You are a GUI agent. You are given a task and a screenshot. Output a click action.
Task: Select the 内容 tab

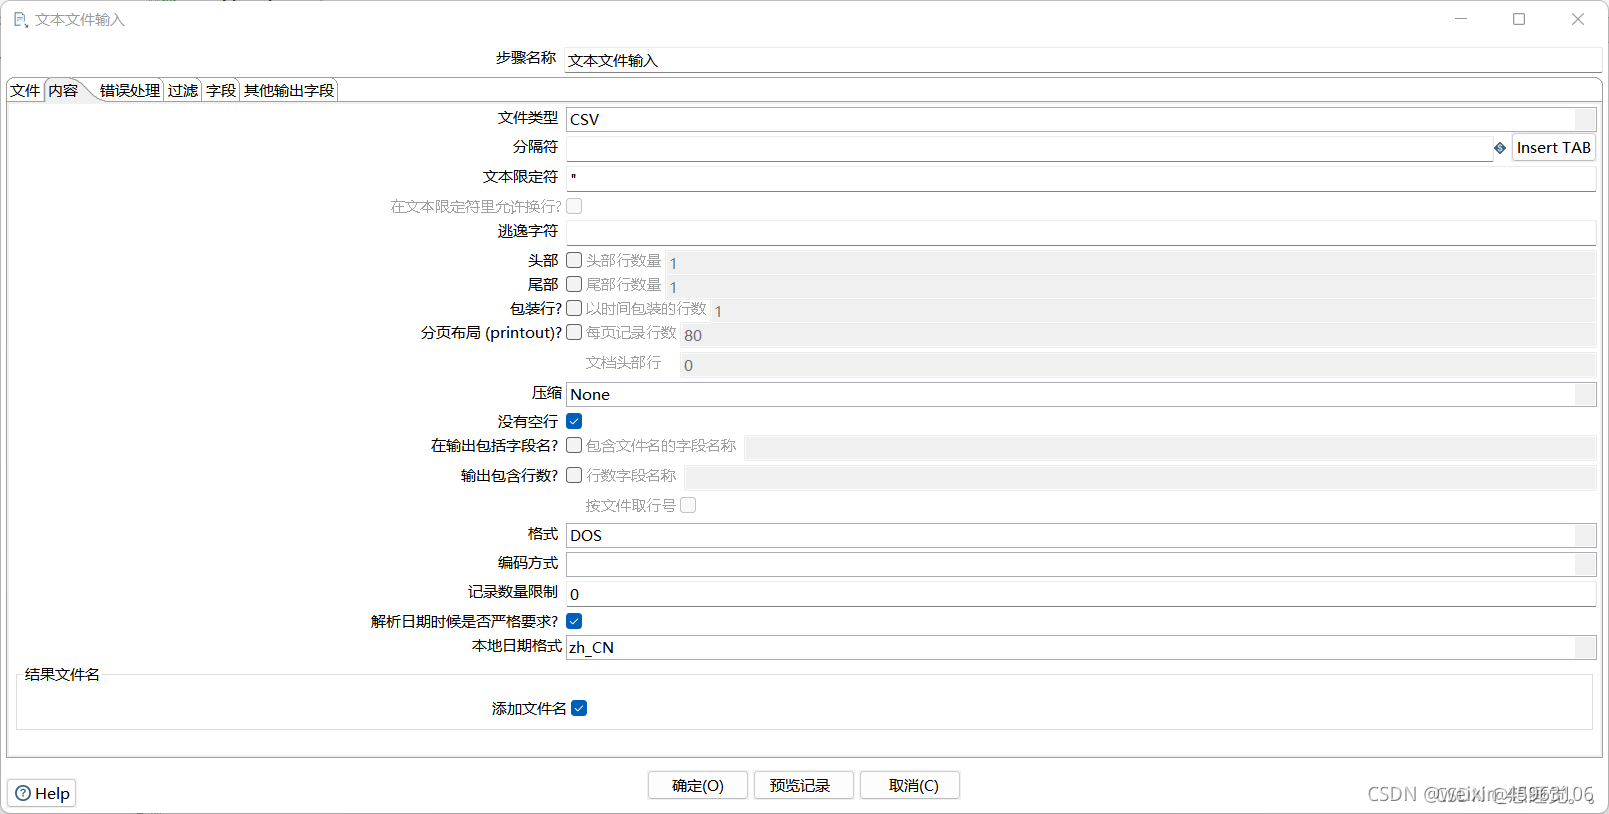pyautogui.click(x=63, y=90)
